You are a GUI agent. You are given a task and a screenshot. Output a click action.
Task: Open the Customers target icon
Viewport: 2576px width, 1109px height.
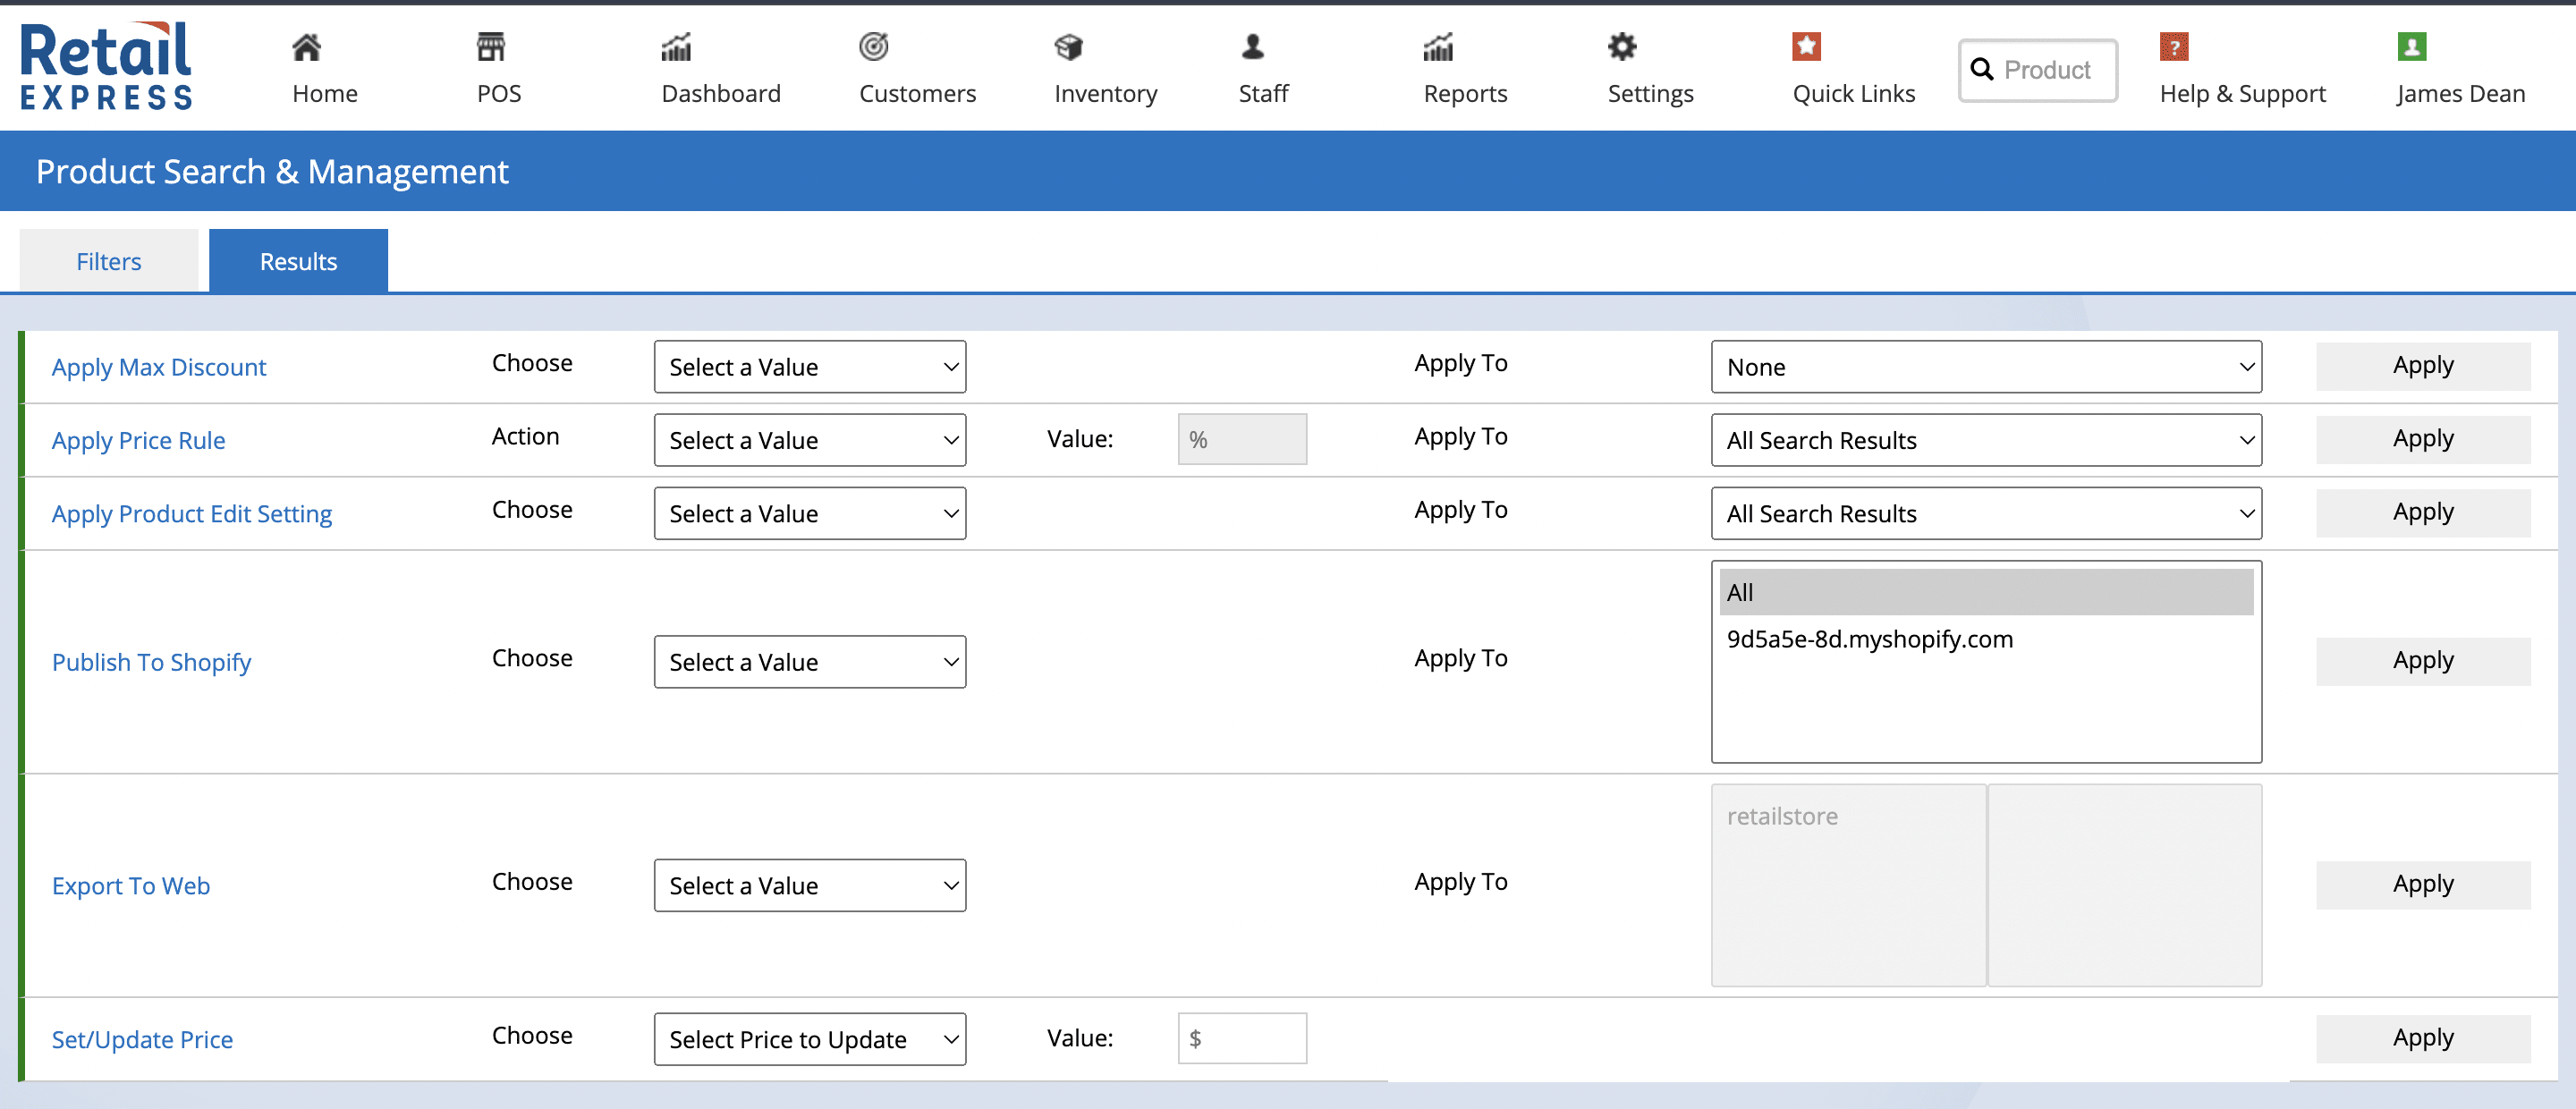click(x=874, y=46)
